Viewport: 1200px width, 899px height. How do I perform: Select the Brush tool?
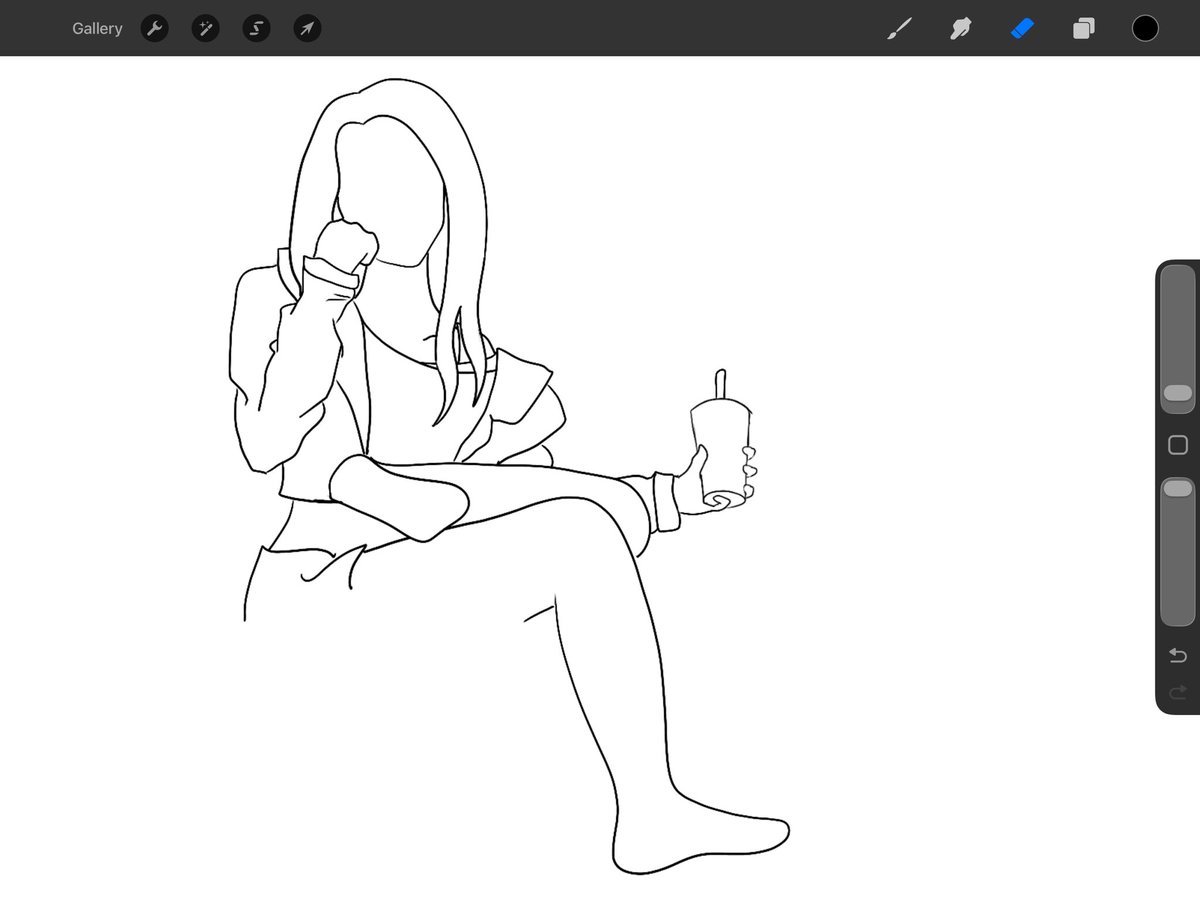click(899, 28)
